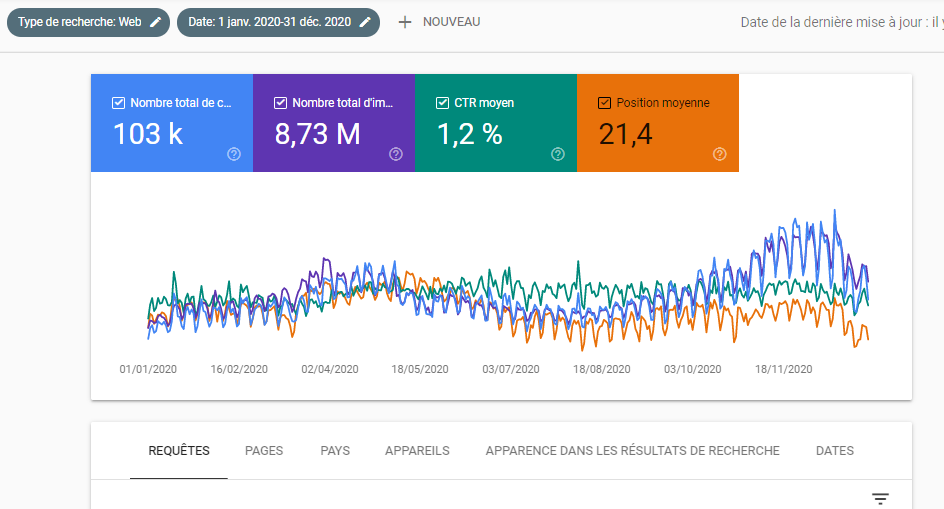The width and height of the screenshot is (944, 509).
Task: Click the 8,73 M impressions value
Action: coord(317,134)
